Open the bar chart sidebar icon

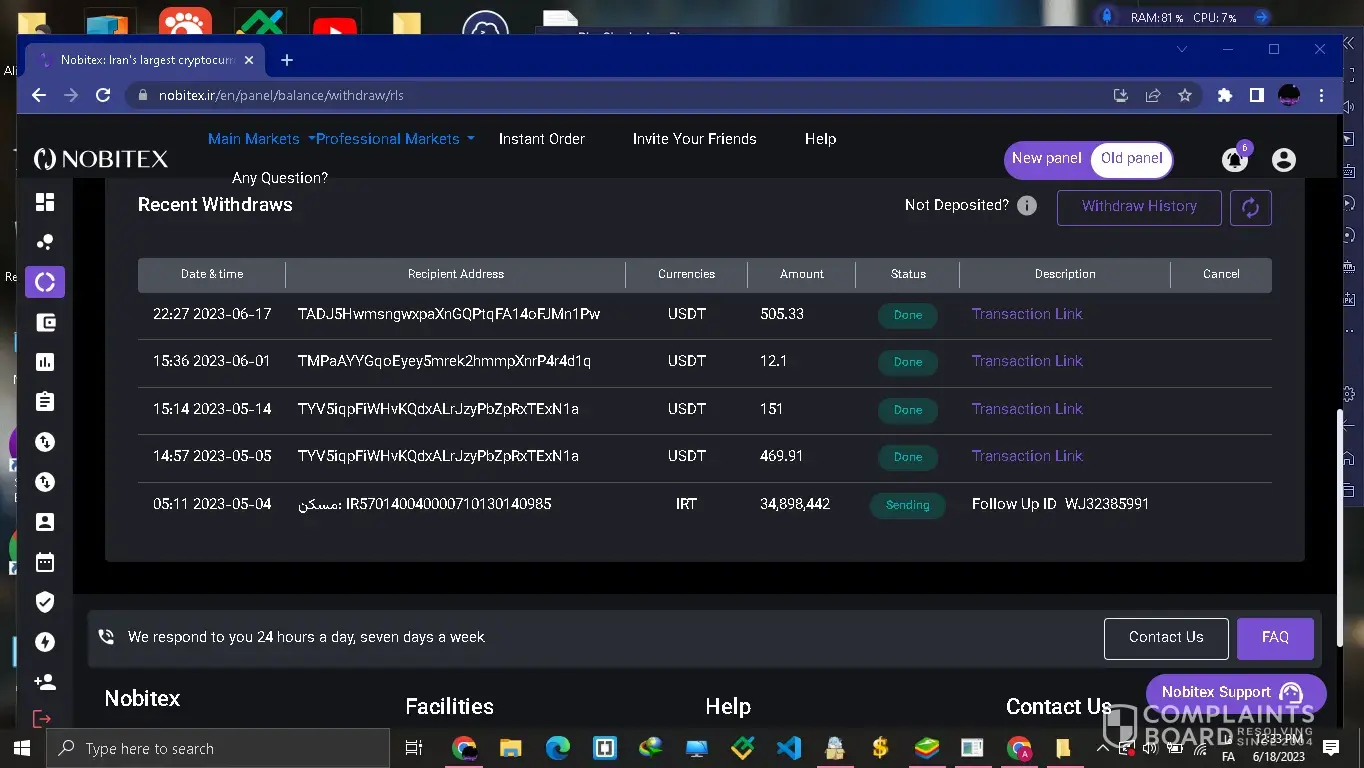point(45,362)
